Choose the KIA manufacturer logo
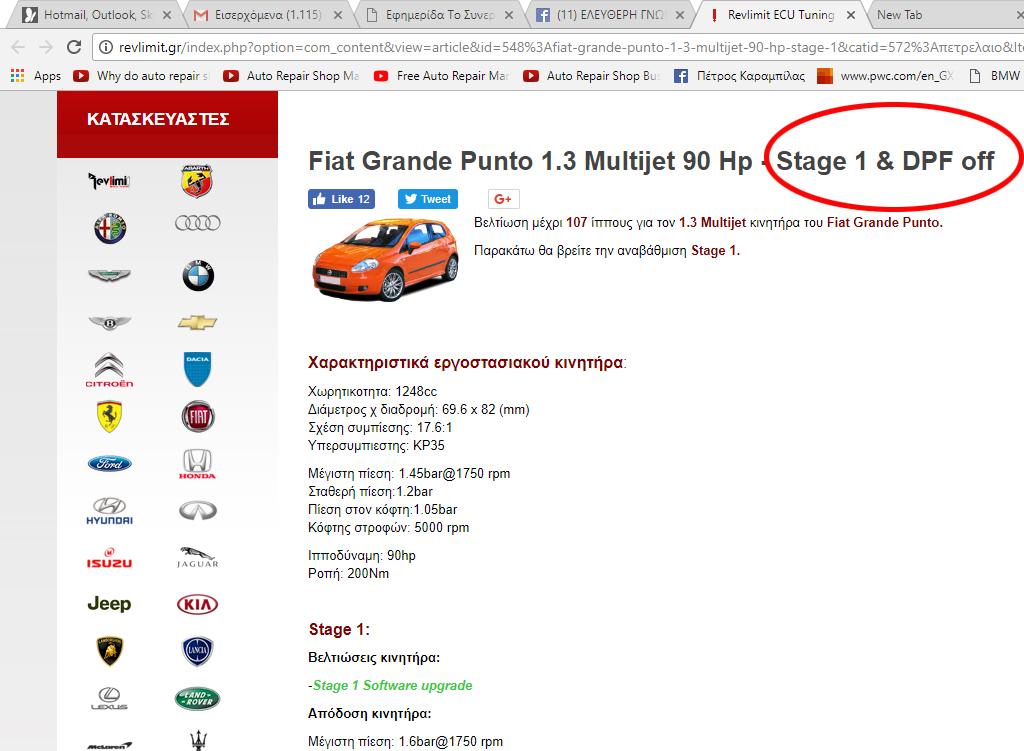1024x751 pixels. pyautogui.click(x=197, y=604)
